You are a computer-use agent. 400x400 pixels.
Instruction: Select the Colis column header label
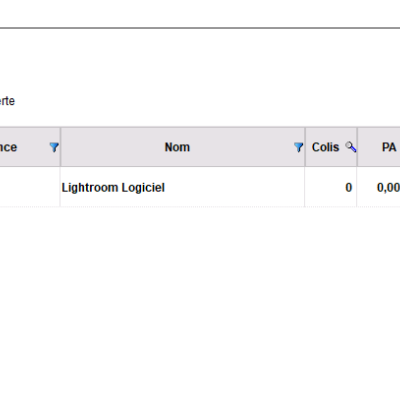pos(325,147)
